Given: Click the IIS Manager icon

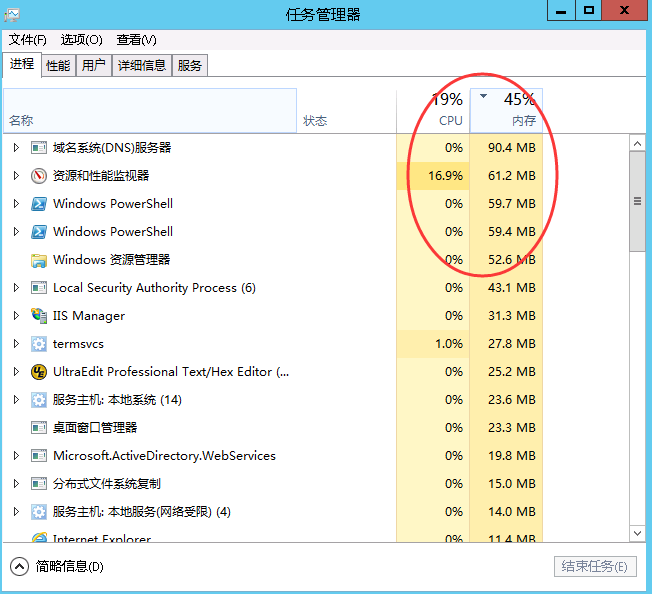Looking at the screenshot, I should (39, 316).
